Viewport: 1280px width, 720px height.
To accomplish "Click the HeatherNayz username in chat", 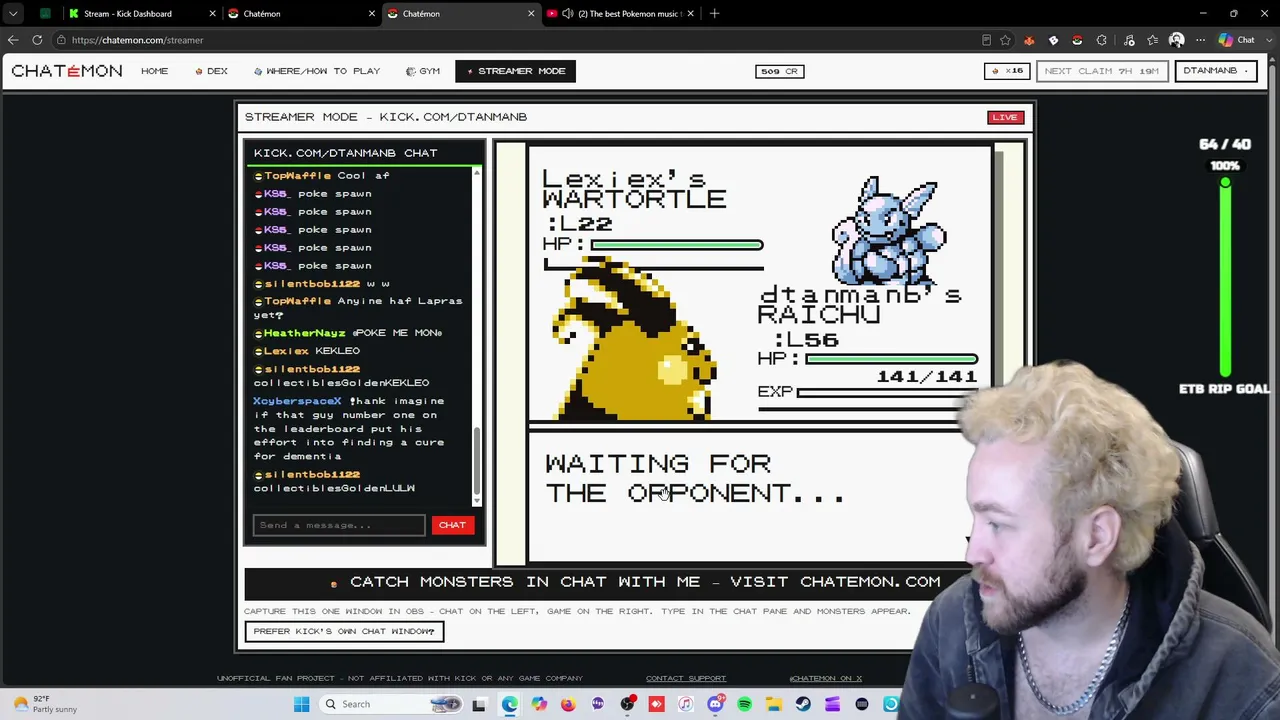I will point(305,333).
